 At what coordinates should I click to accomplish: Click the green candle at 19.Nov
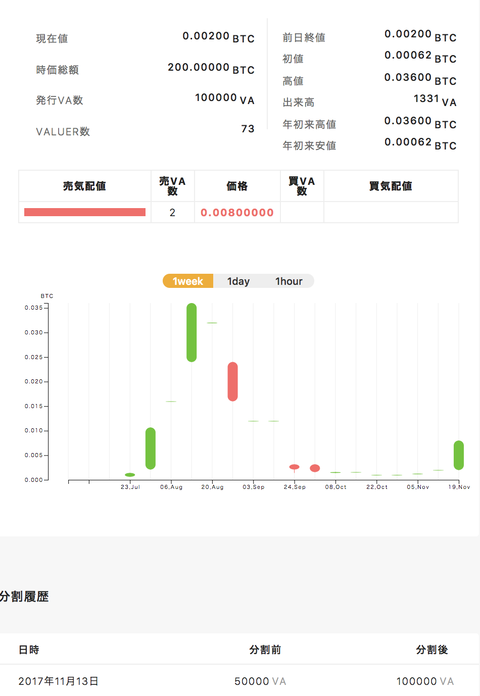(459, 455)
